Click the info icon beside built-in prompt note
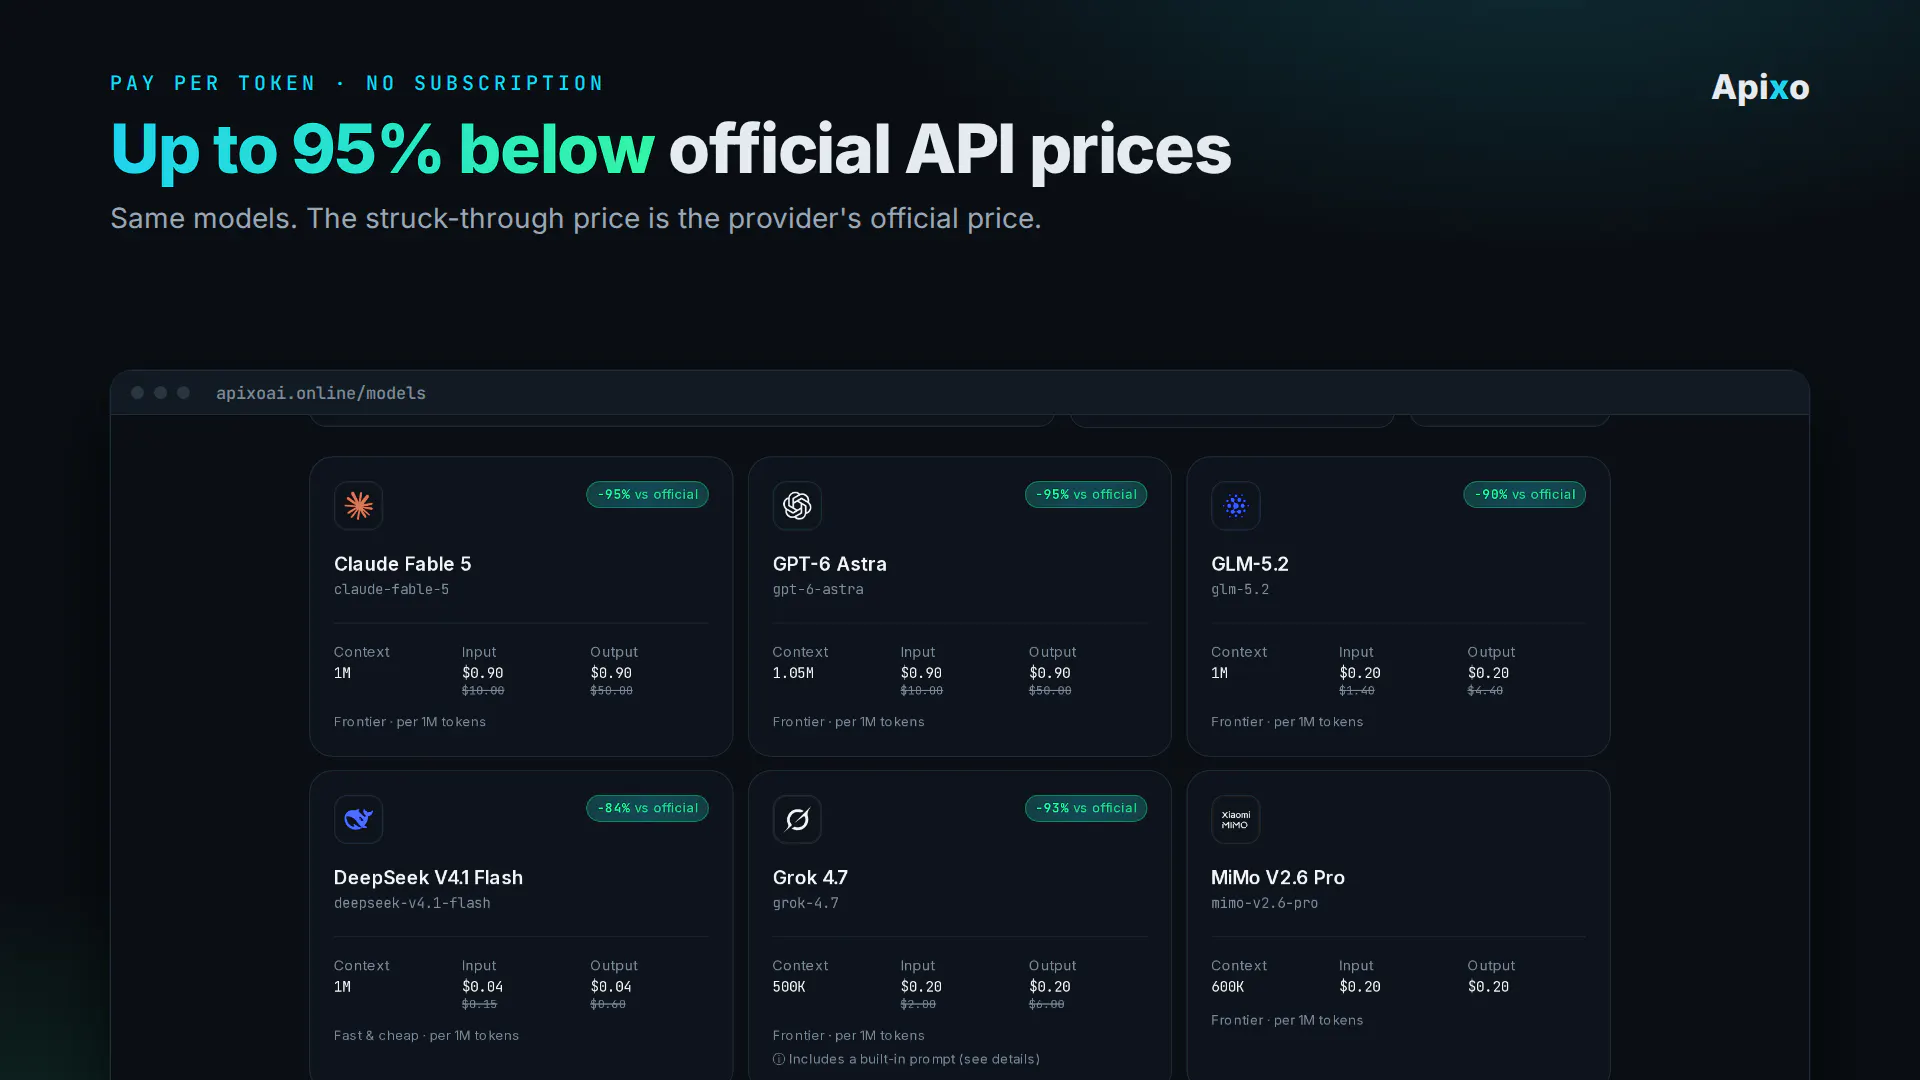Screen dimensions: 1920x1080 (x=778, y=1059)
